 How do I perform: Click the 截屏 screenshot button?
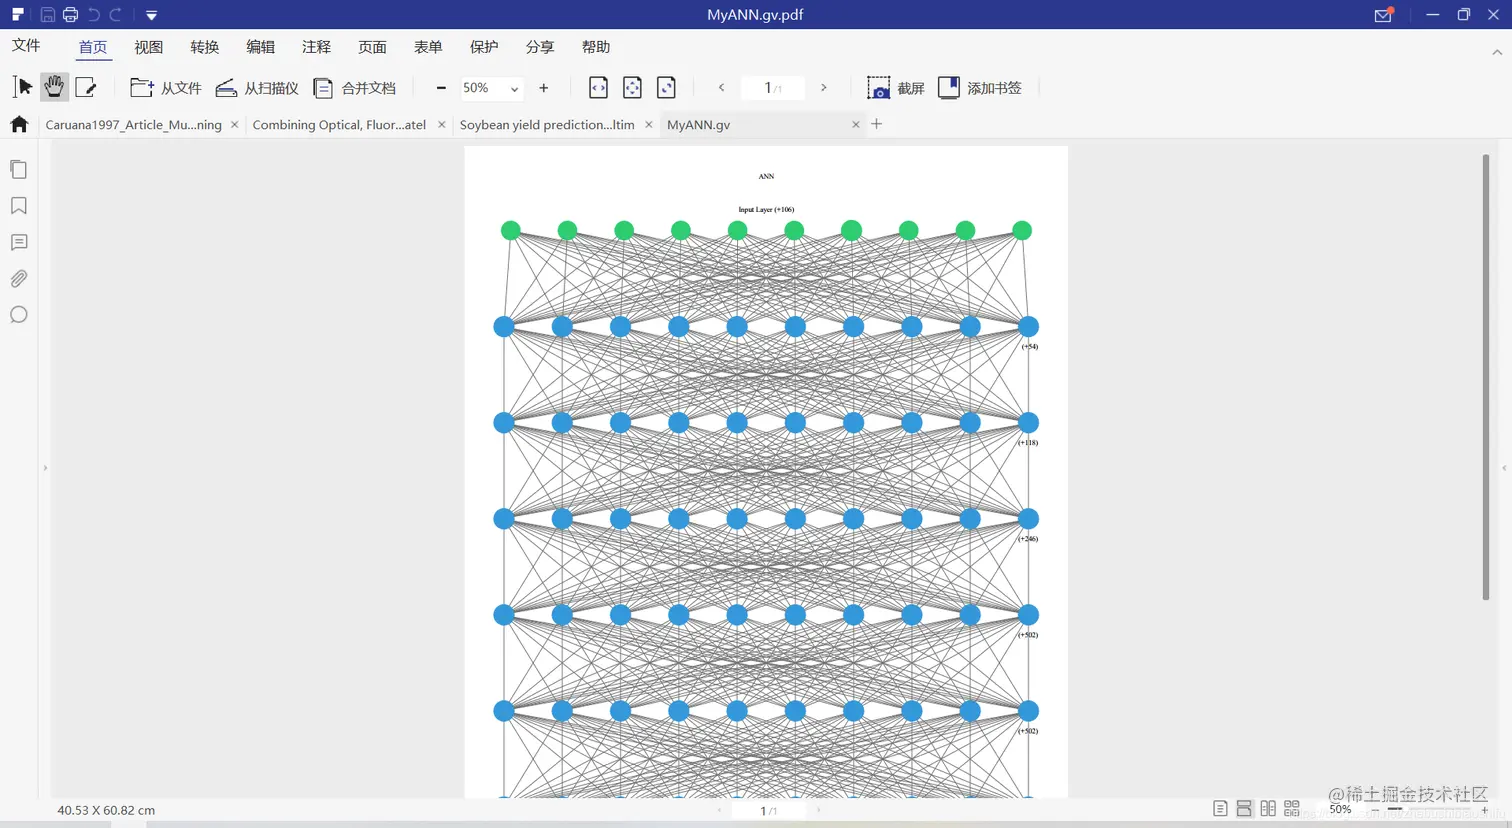point(895,88)
